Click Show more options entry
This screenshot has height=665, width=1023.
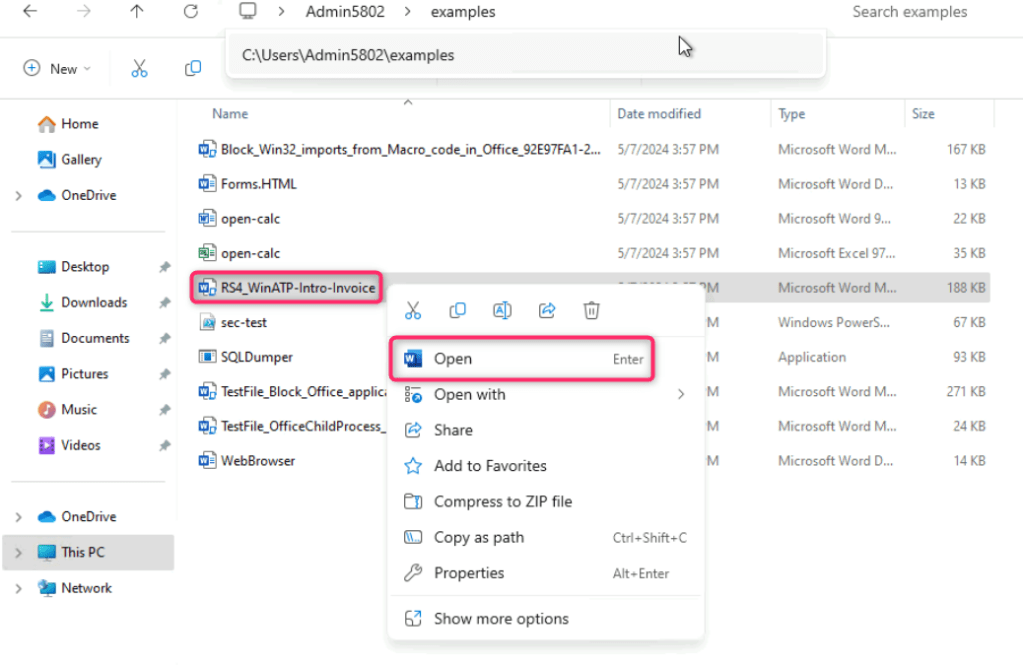[500, 619]
